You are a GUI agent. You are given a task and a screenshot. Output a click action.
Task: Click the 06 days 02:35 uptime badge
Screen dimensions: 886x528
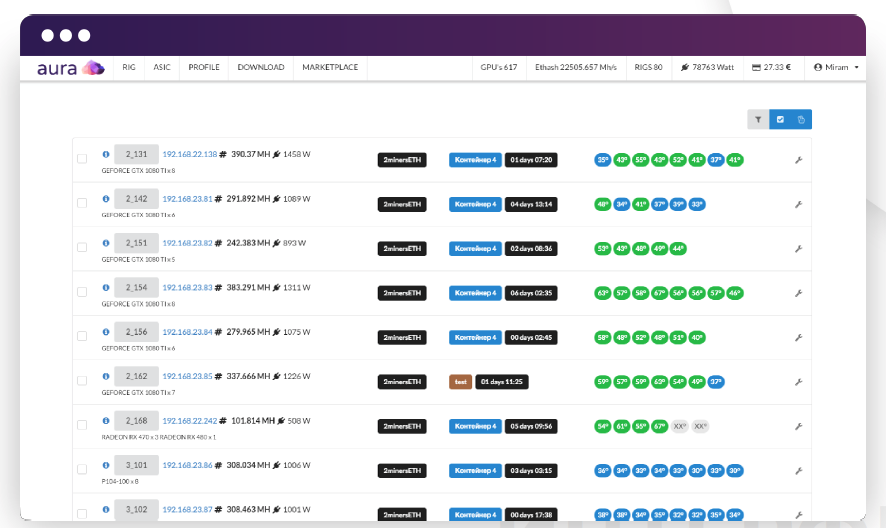click(531, 293)
